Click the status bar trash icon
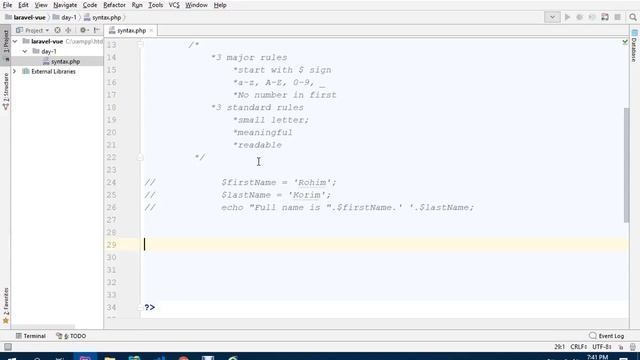Screen dimensions: 640x360 [633, 347]
